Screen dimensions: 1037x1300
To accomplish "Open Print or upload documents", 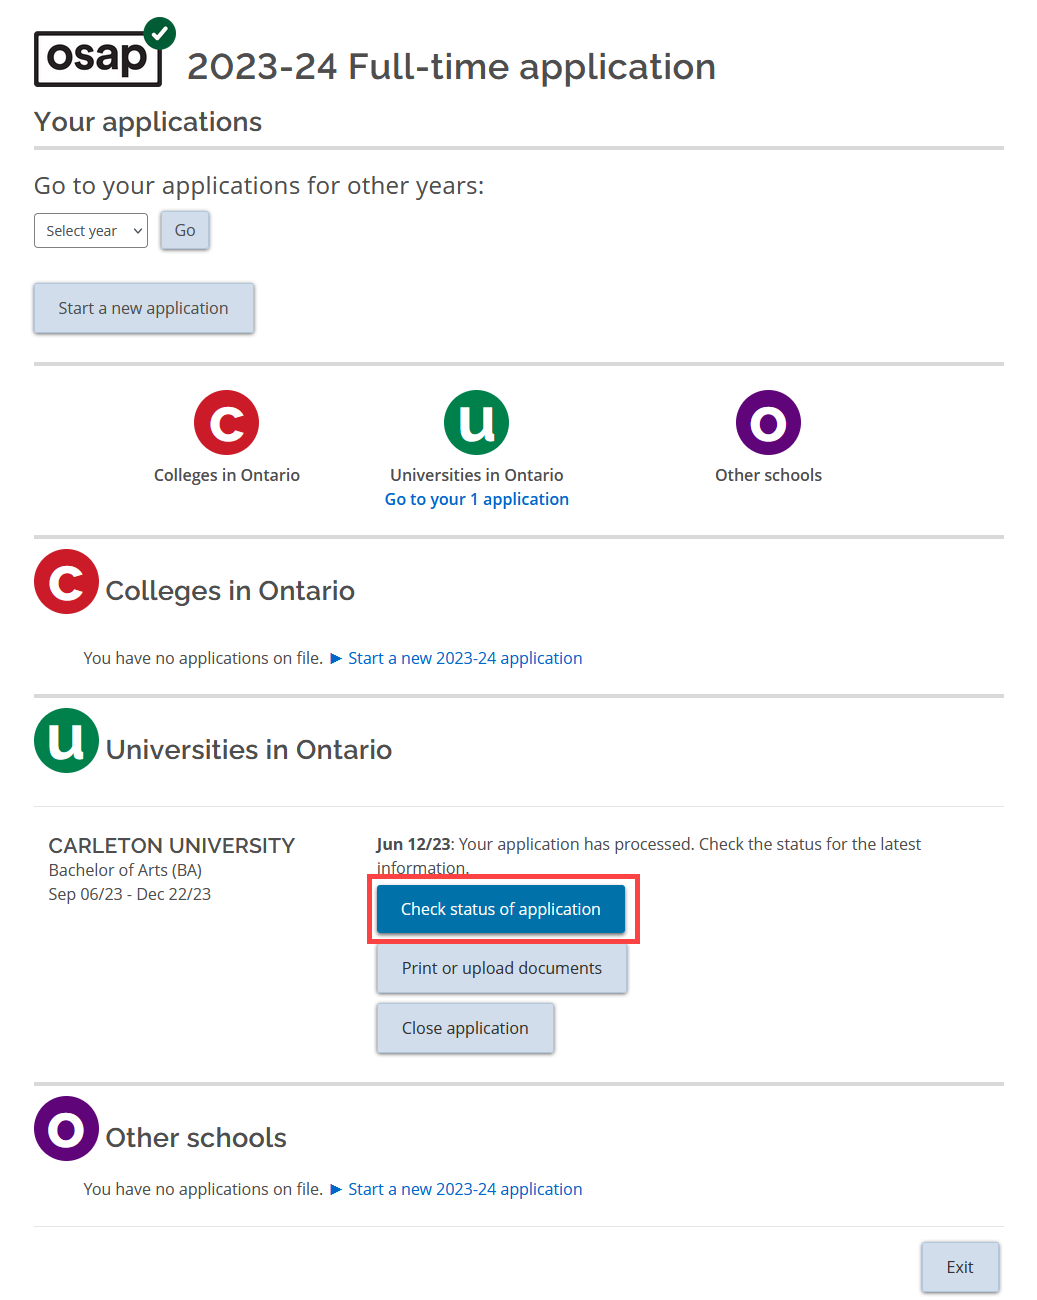I will click(x=501, y=968).
